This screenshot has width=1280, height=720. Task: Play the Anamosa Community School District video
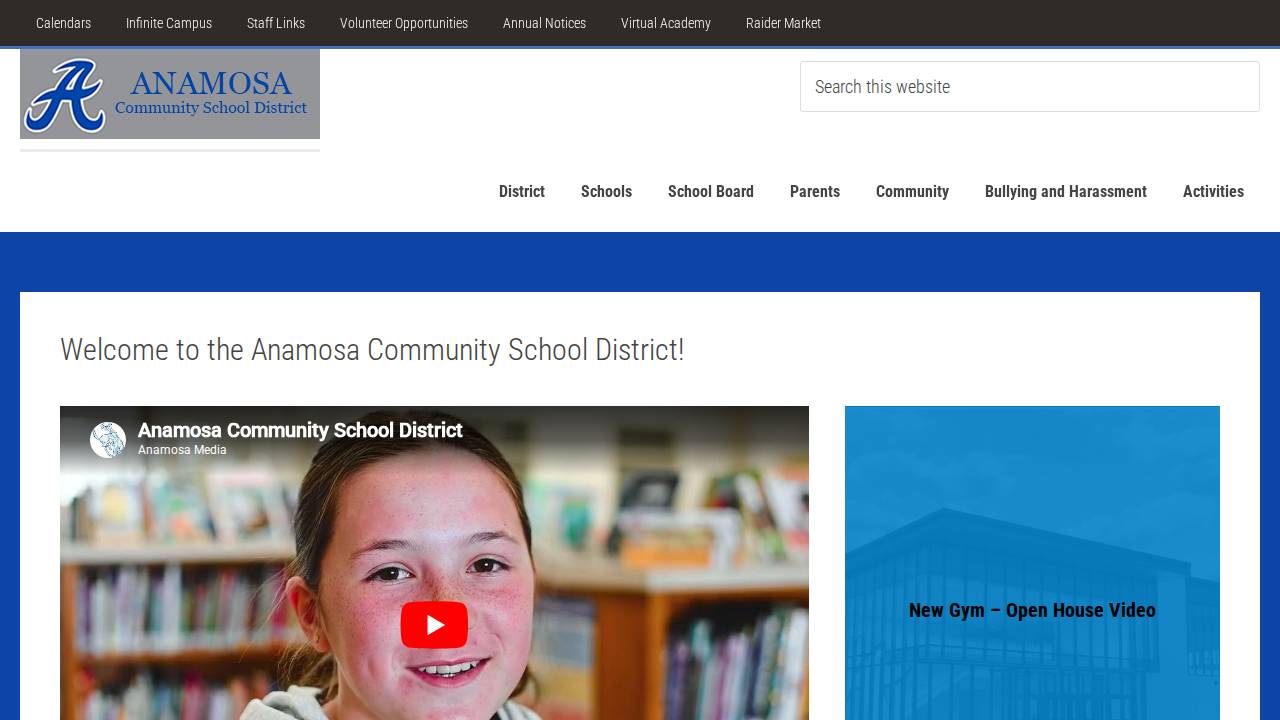434,624
